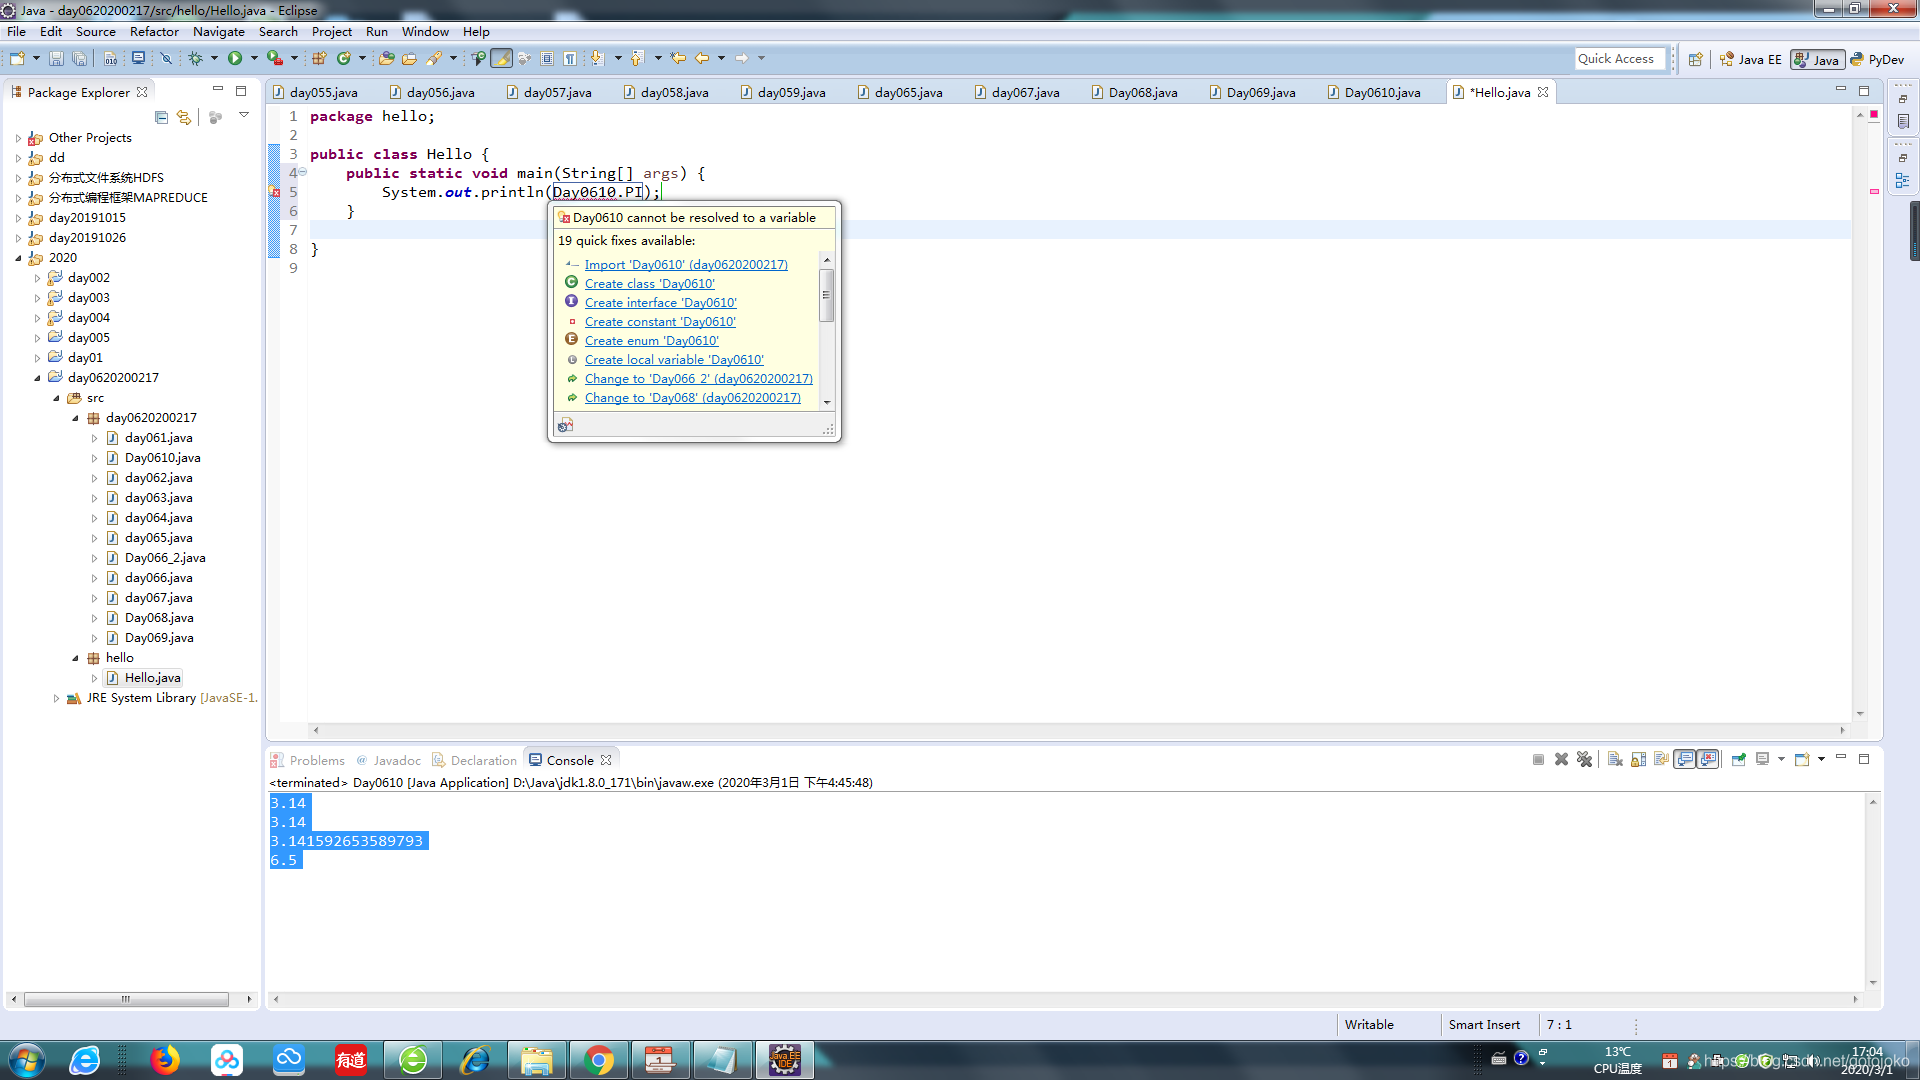1920x1080 pixels.
Task: Toggle Scroll Lock in Console
Action: [1638, 760]
